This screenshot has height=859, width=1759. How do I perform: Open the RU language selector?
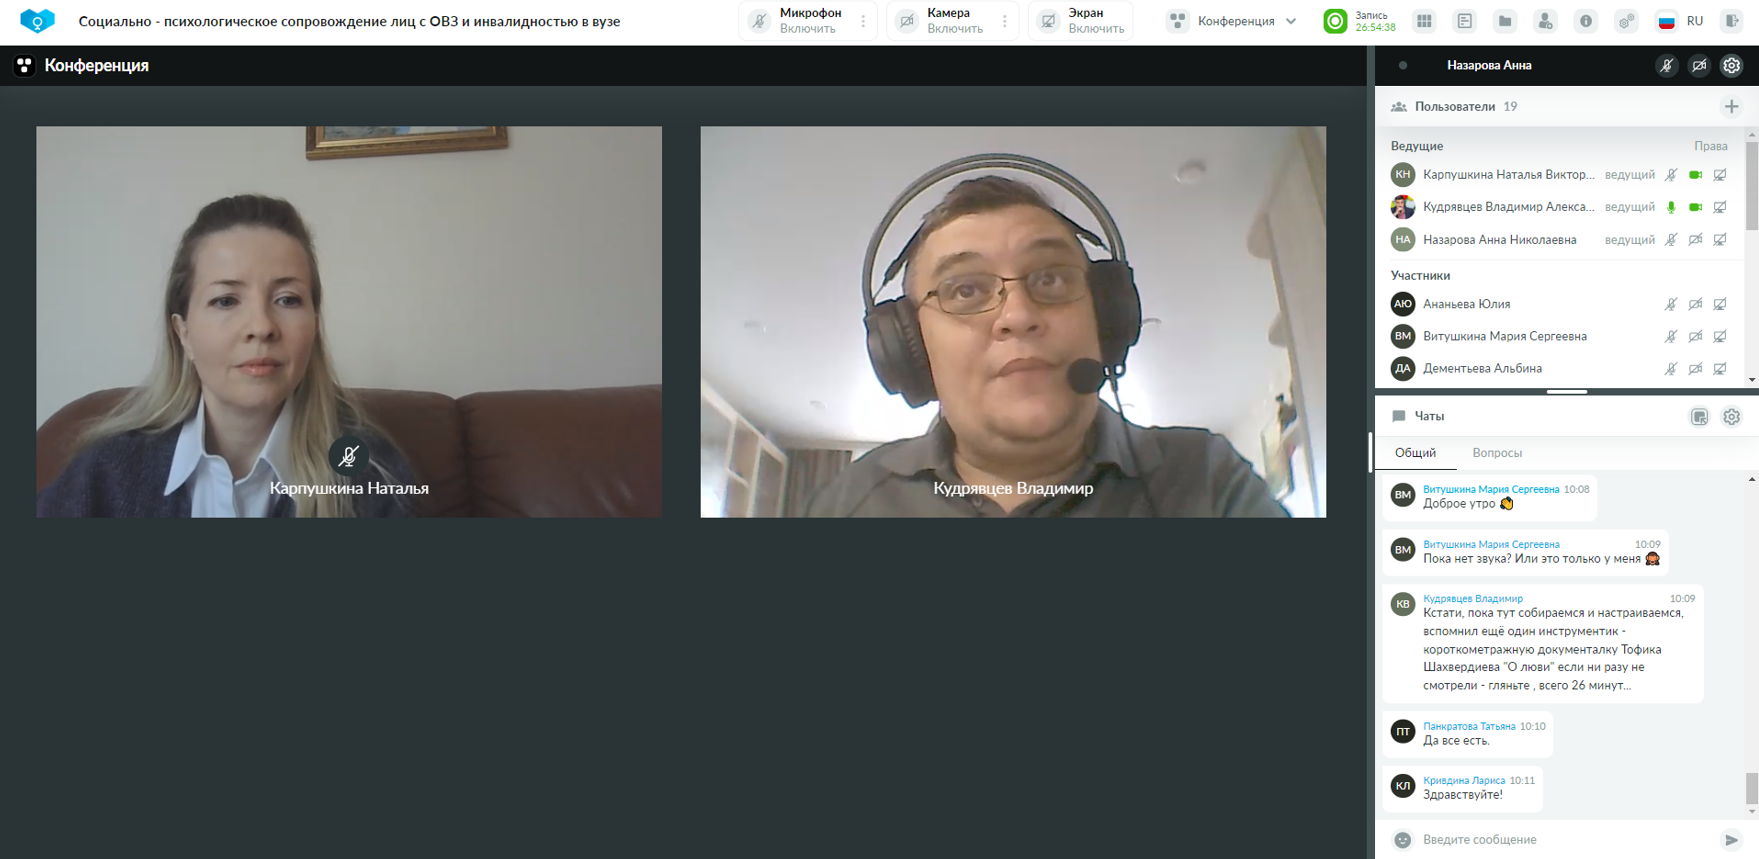(1695, 21)
